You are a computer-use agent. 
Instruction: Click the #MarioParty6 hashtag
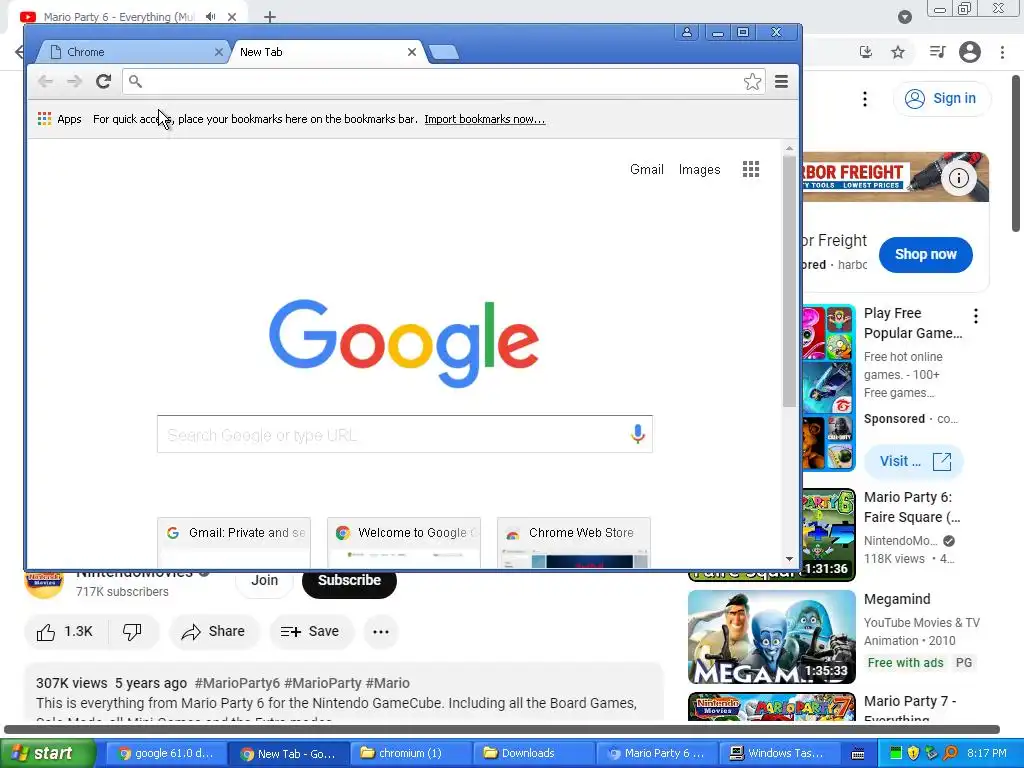[237, 683]
